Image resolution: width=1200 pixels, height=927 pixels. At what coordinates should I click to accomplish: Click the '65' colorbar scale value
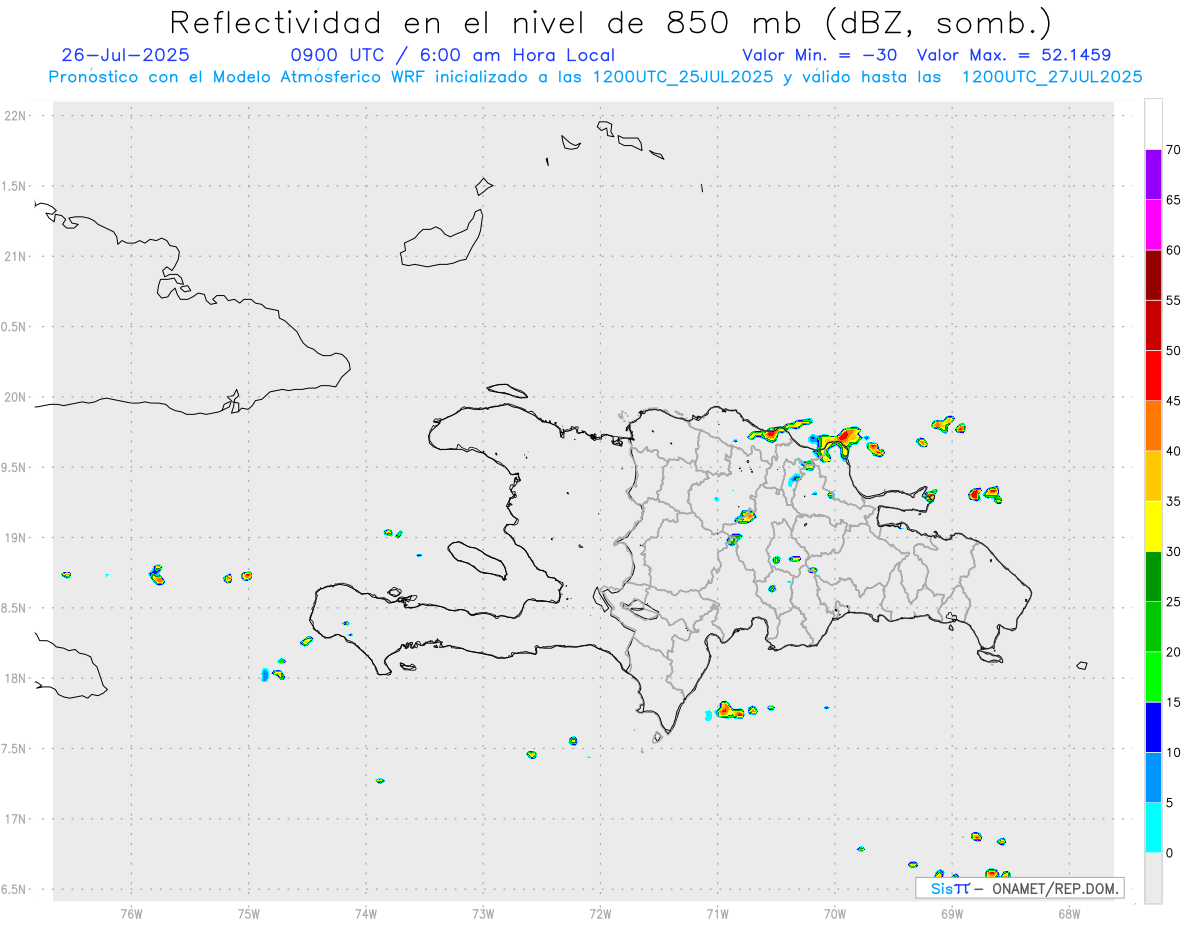1173,200
